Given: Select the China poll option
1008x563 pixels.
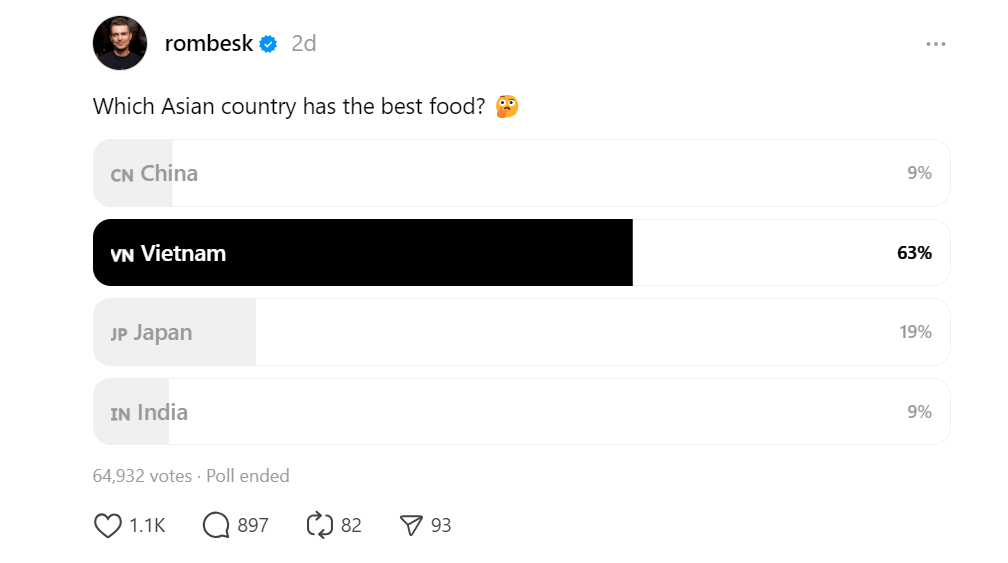Looking at the screenshot, I should (x=521, y=173).
